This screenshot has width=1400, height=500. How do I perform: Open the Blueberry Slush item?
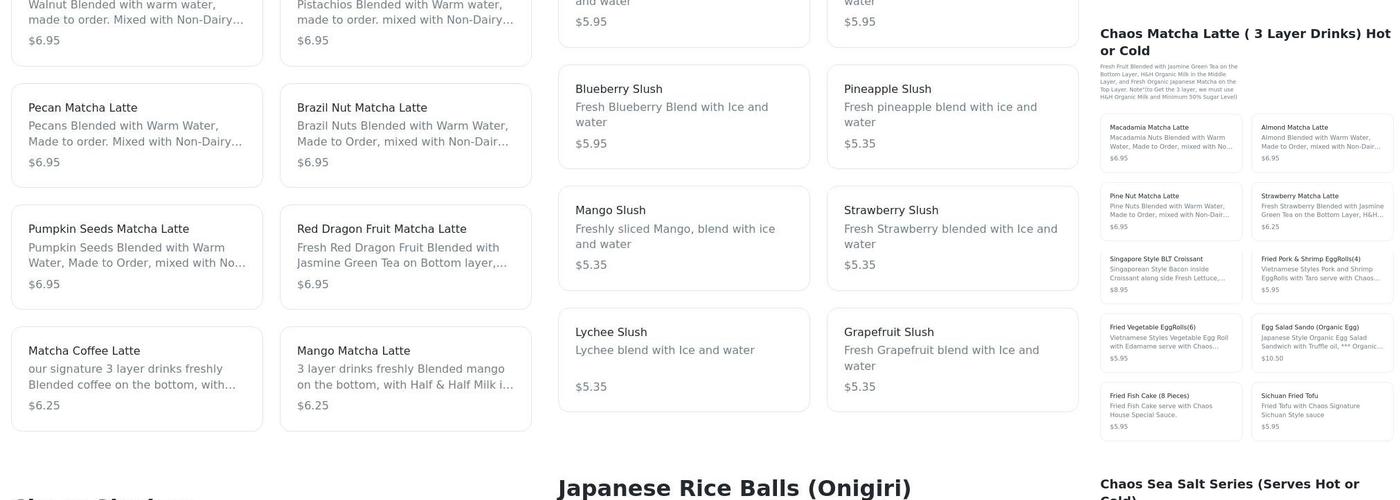coord(683,116)
